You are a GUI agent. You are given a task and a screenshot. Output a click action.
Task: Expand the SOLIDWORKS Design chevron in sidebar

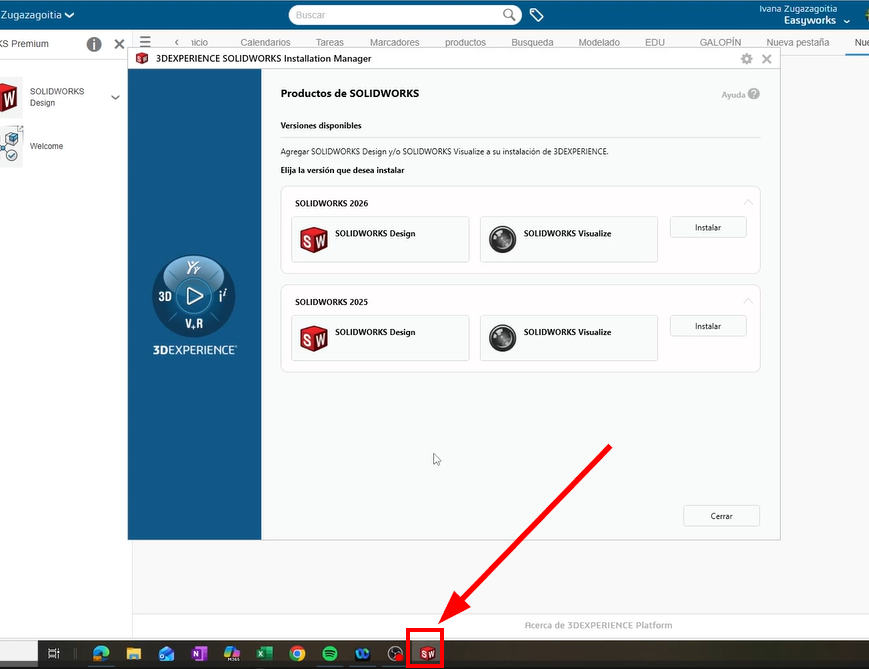pyautogui.click(x=115, y=98)
